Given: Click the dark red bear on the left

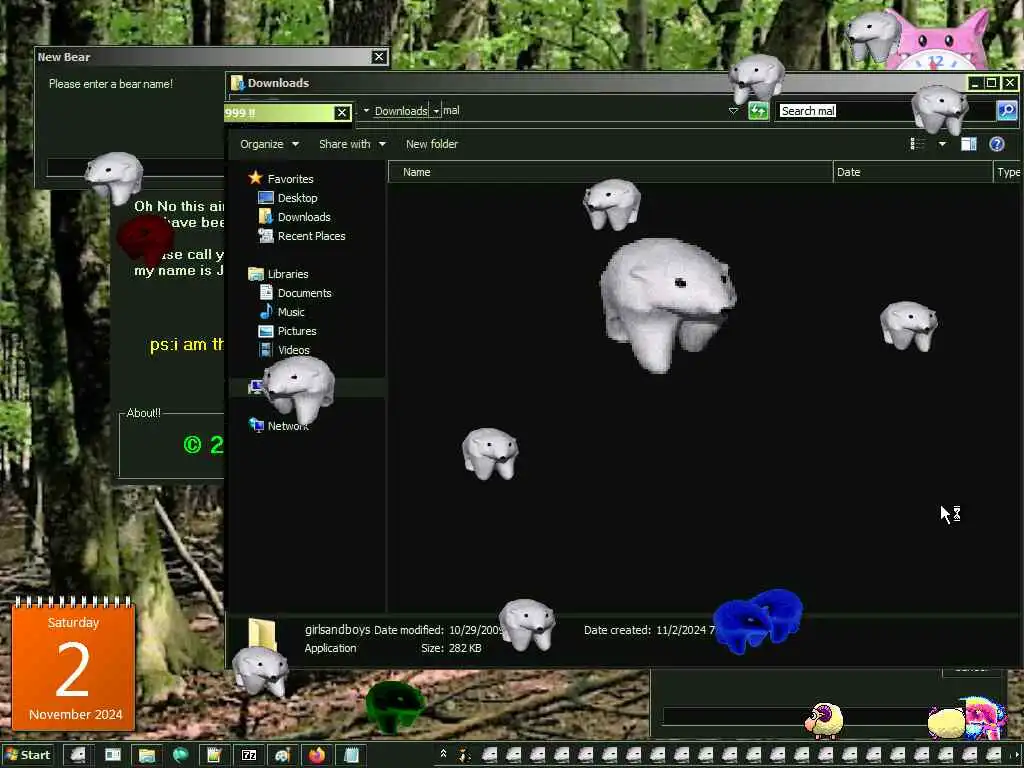Looking at the screenshot, I should point(146,238).
